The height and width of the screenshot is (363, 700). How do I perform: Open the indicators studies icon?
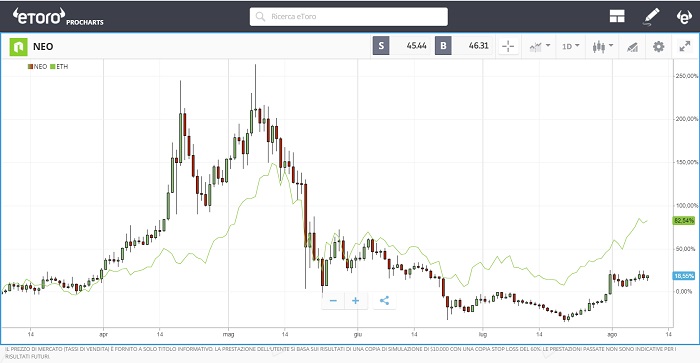[x=632, y=46]
